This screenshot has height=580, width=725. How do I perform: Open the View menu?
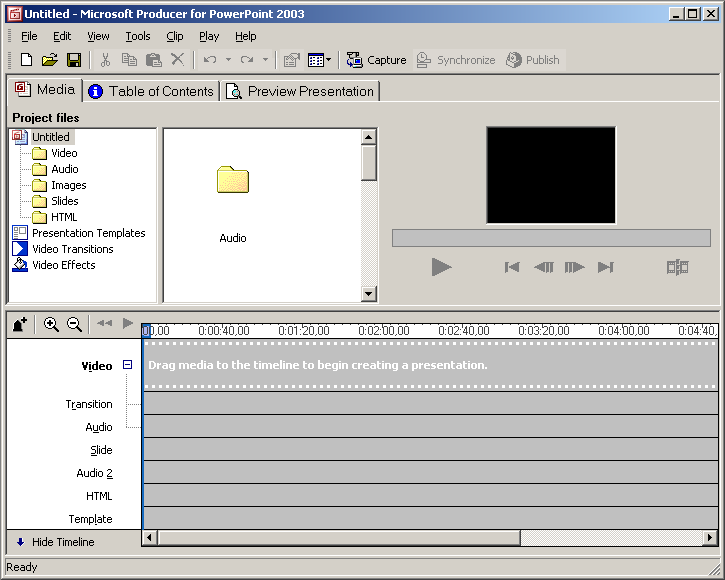98,36
